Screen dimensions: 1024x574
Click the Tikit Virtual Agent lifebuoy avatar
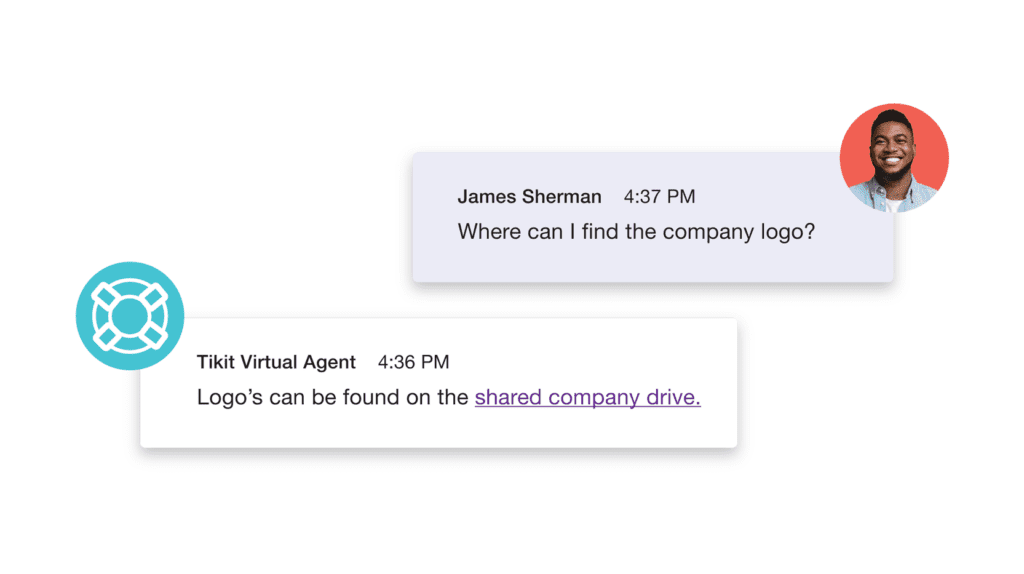(x=130, y=316)
